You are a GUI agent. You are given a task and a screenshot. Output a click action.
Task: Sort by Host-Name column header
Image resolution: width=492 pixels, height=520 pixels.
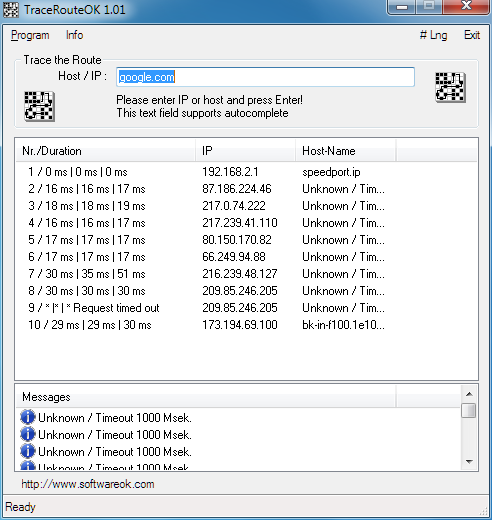tap(346, 151)
